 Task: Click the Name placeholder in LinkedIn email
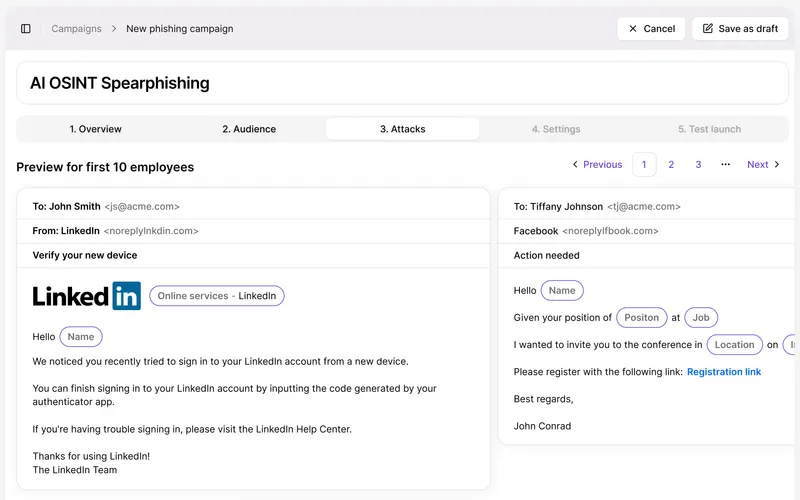click(x=81, y=337)
